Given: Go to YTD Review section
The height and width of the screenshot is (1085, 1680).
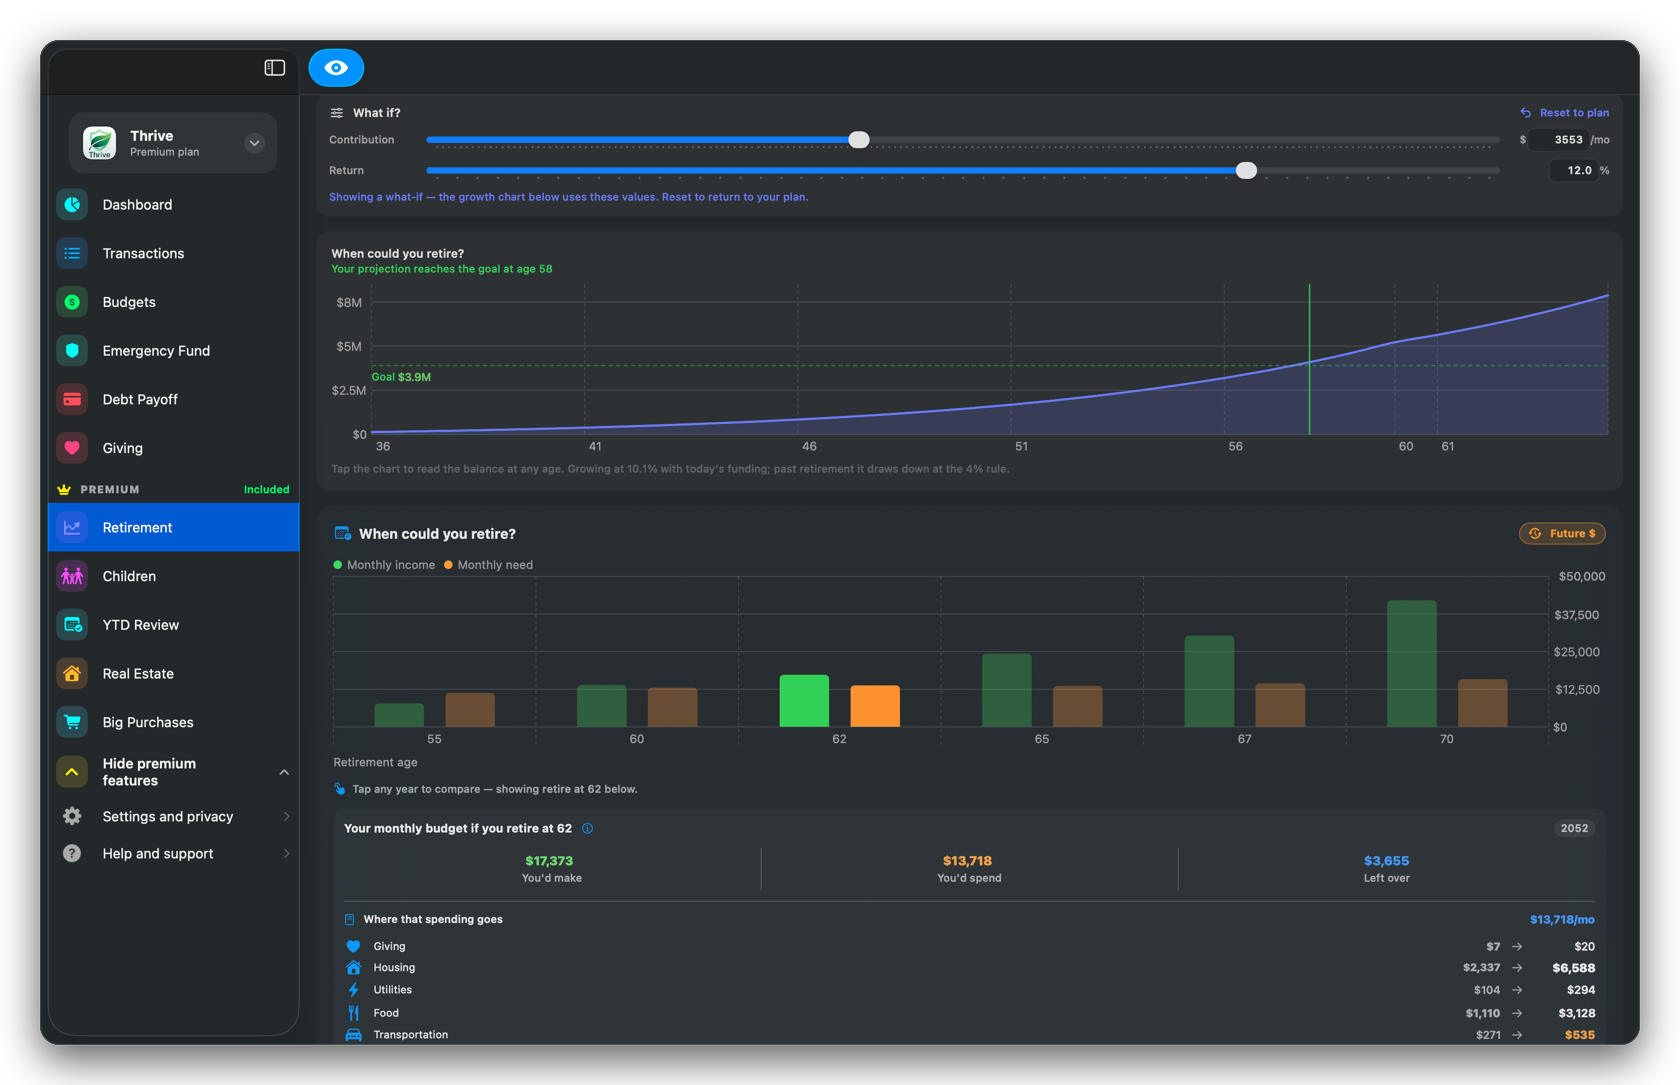Looking at the screenshot, I should click(x=174, y=625).
